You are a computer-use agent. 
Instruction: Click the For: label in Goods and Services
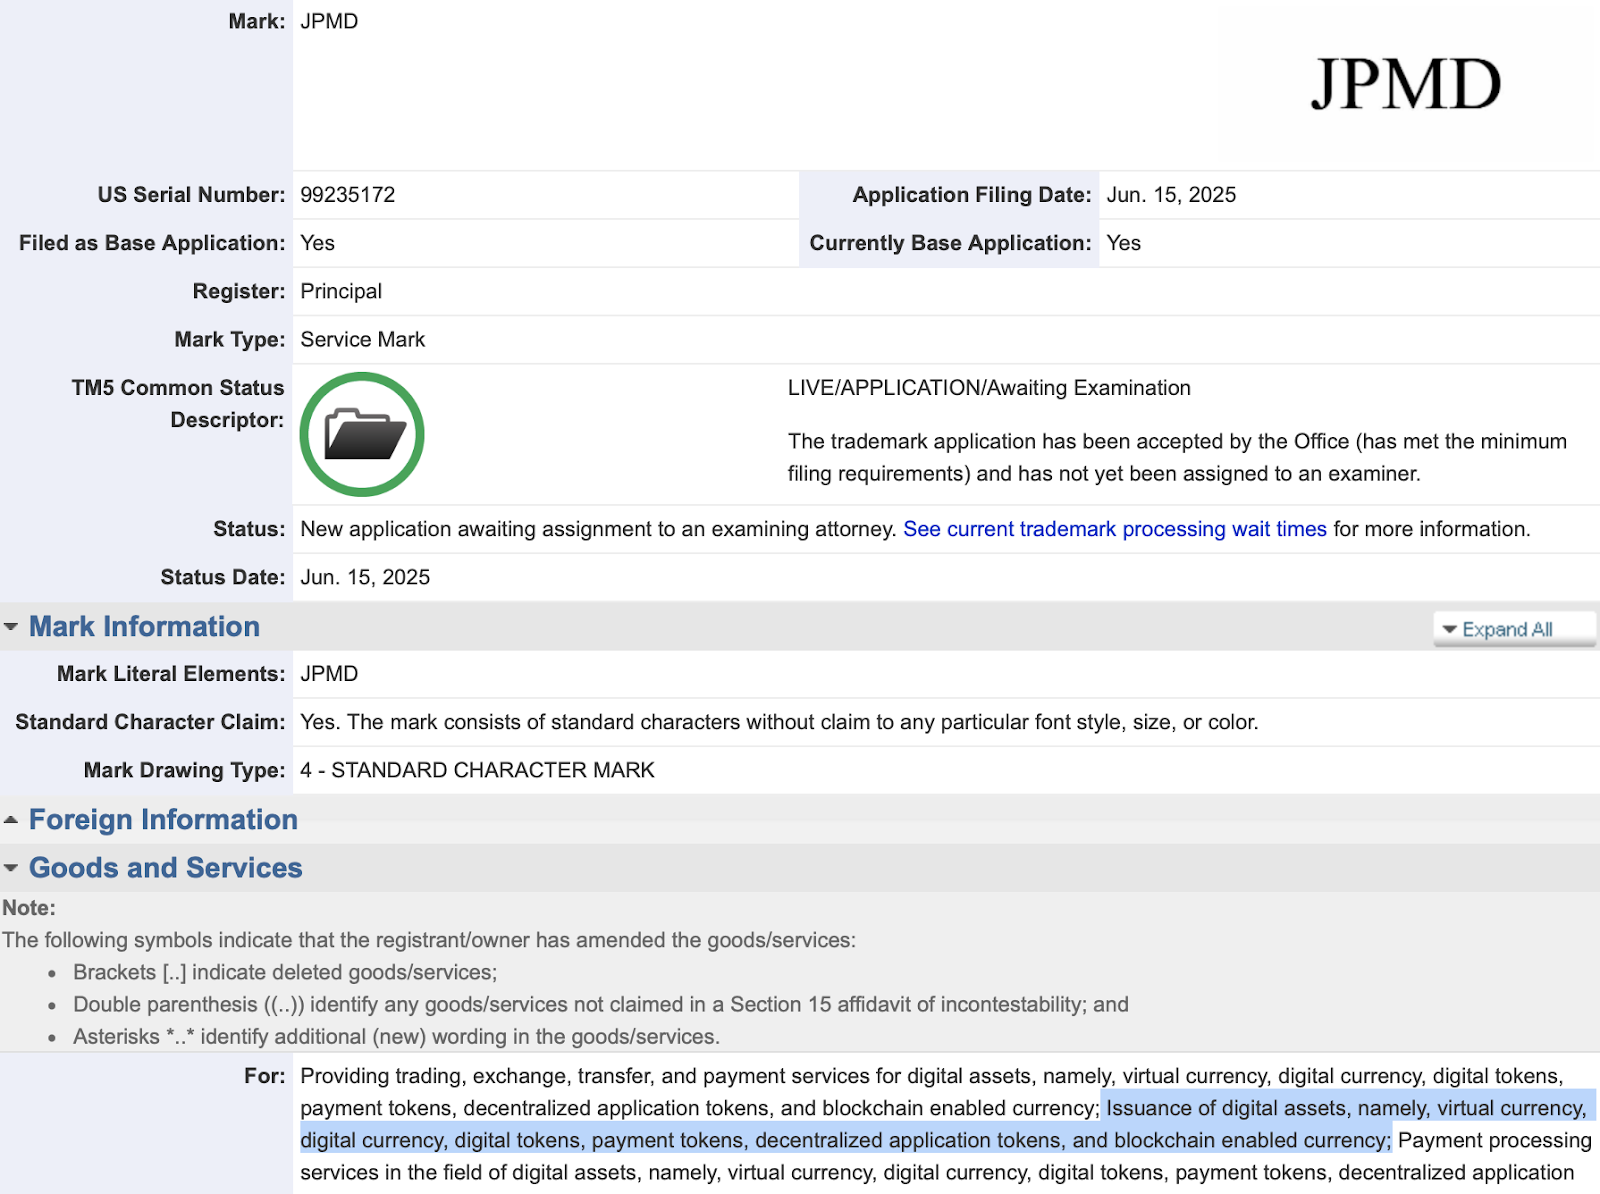point(265,1076)
